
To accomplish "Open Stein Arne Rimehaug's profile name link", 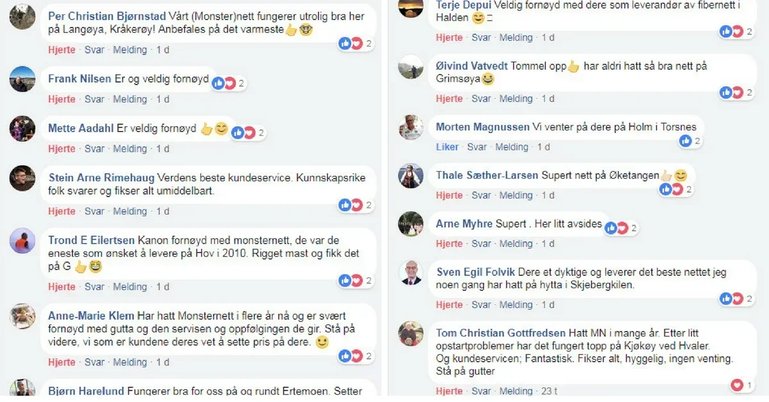I will pyautogui.click(x=101, y=178).
